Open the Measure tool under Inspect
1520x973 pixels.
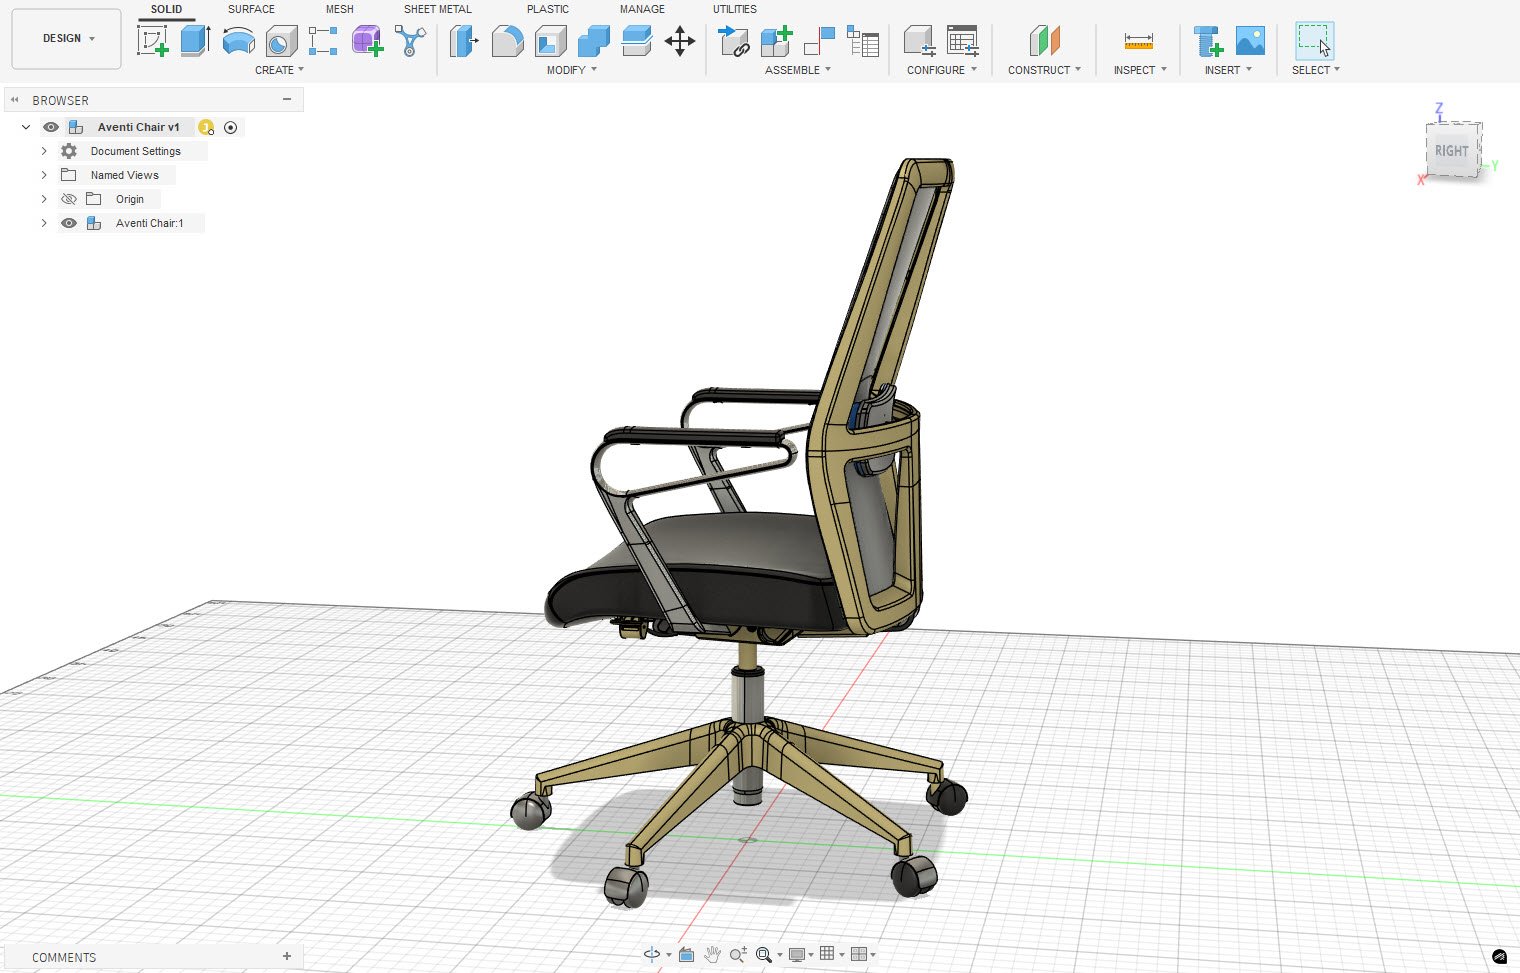pos(1138,42)
